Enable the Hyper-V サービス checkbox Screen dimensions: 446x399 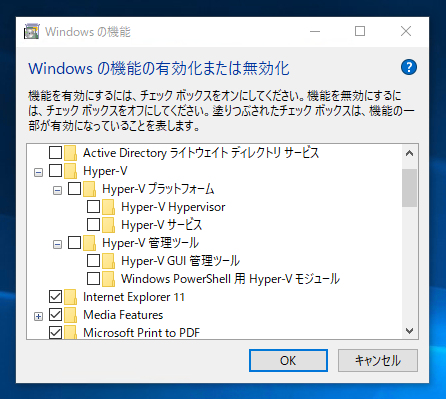click(93, 225)
